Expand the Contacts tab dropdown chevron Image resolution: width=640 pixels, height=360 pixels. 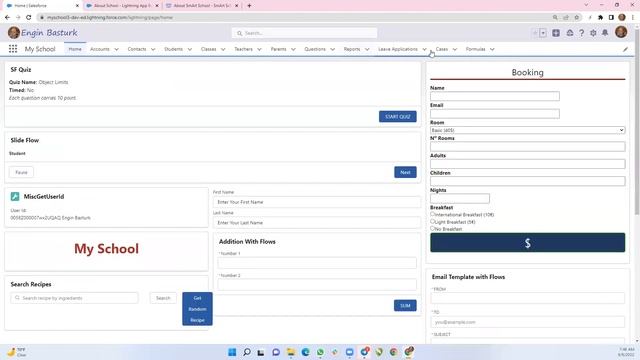pyautogui.click(x=153, y=49)
